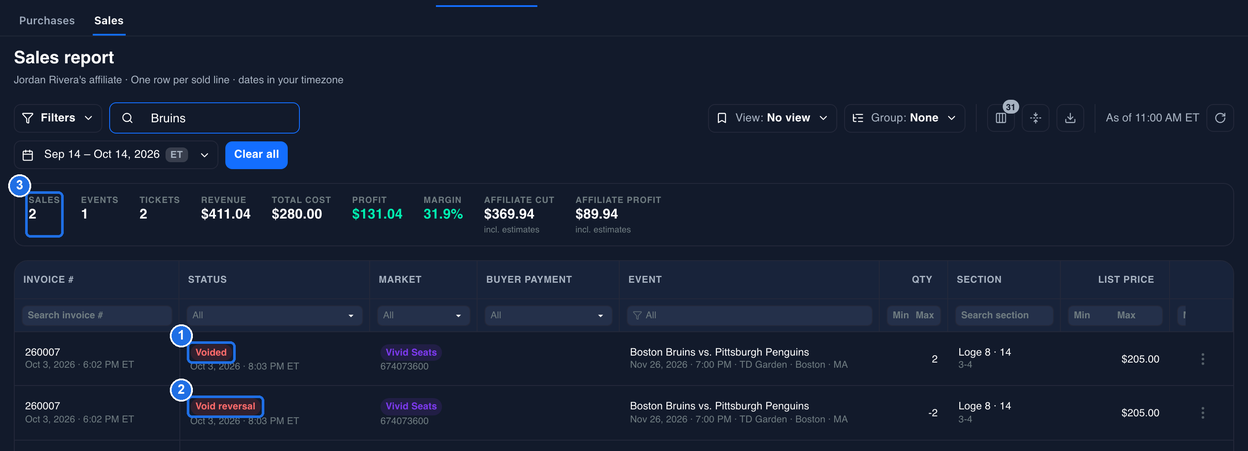The width and height of the screenshot is (1248, 451).
Task: Refresh the report data
Action: (1220, 118)
